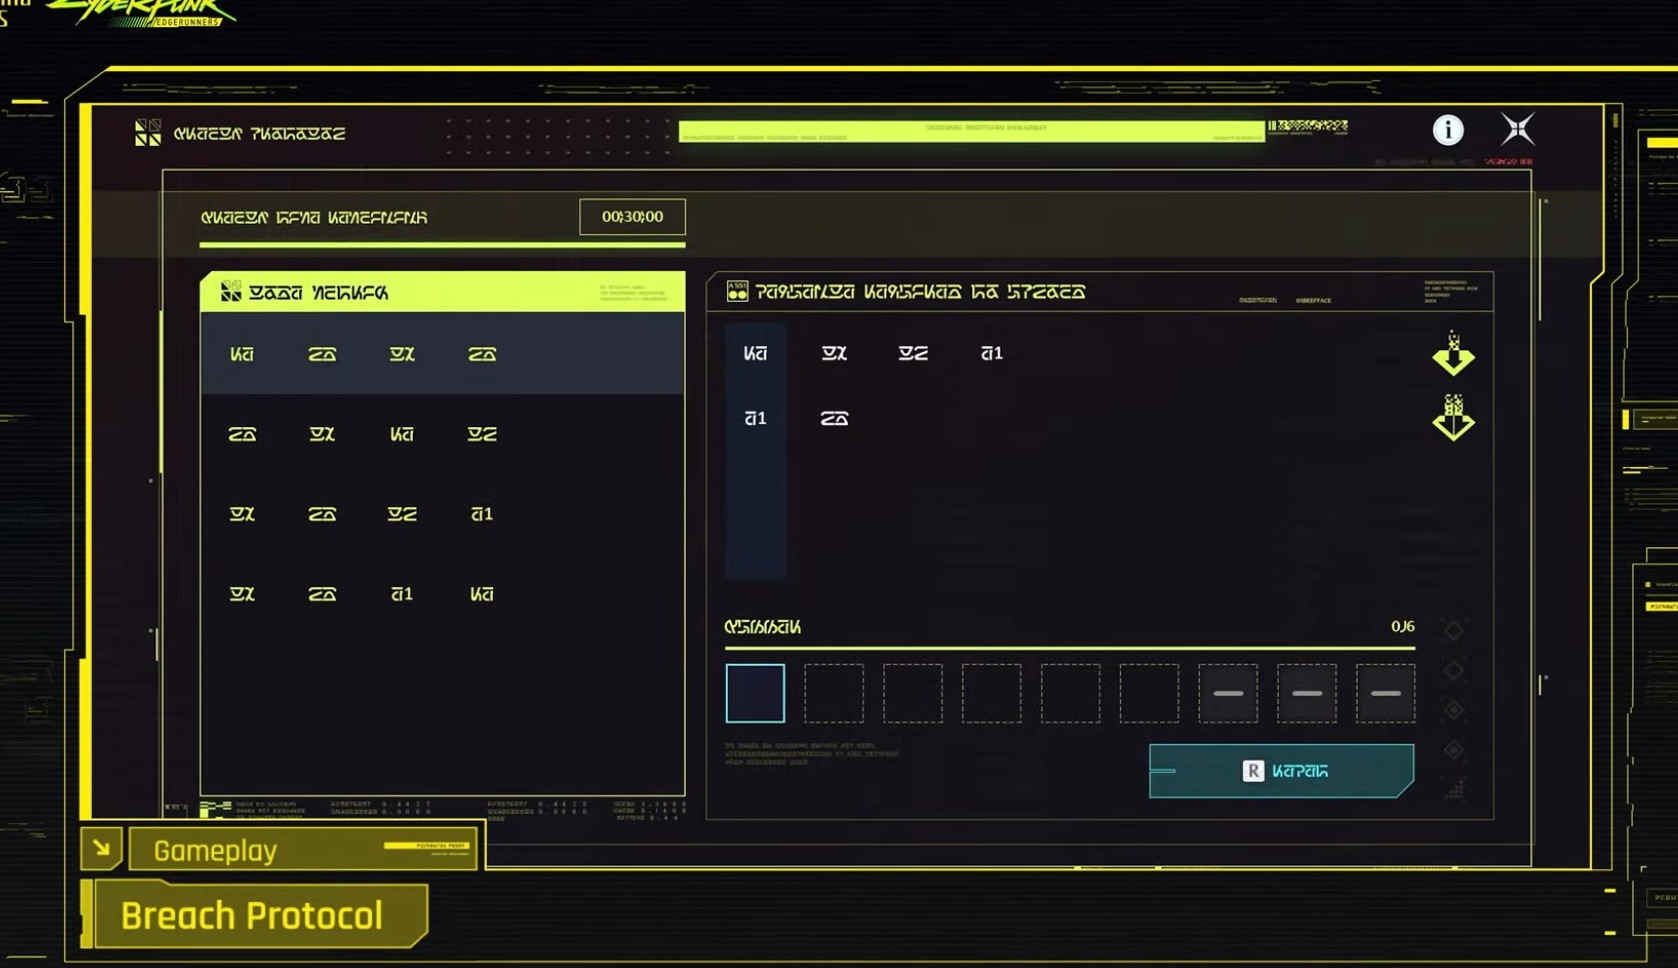Image resolution: width=1678 pixels, height=968 pixels.
Task: Select code matrix cell in row 4, column 4
Action: (x=482, y=594)
